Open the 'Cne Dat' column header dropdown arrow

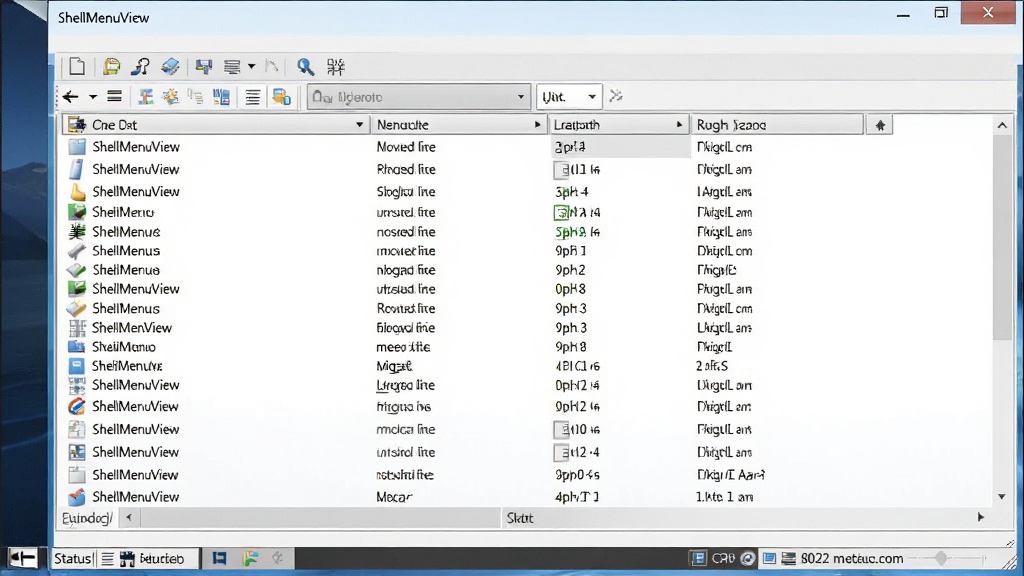(359, 125)
